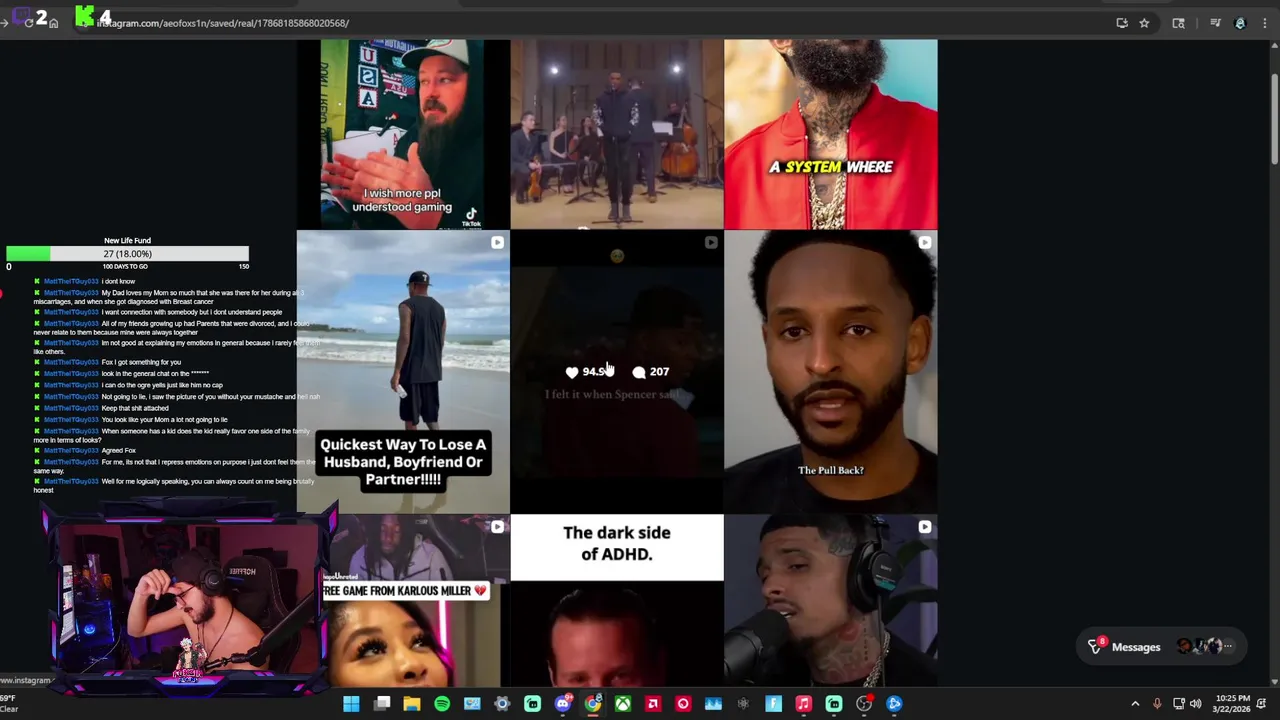The height and width of the screenshot is (720, 1280).
Task: Open the Xbox app on the taskbar
Action: (x=623, y=704)
